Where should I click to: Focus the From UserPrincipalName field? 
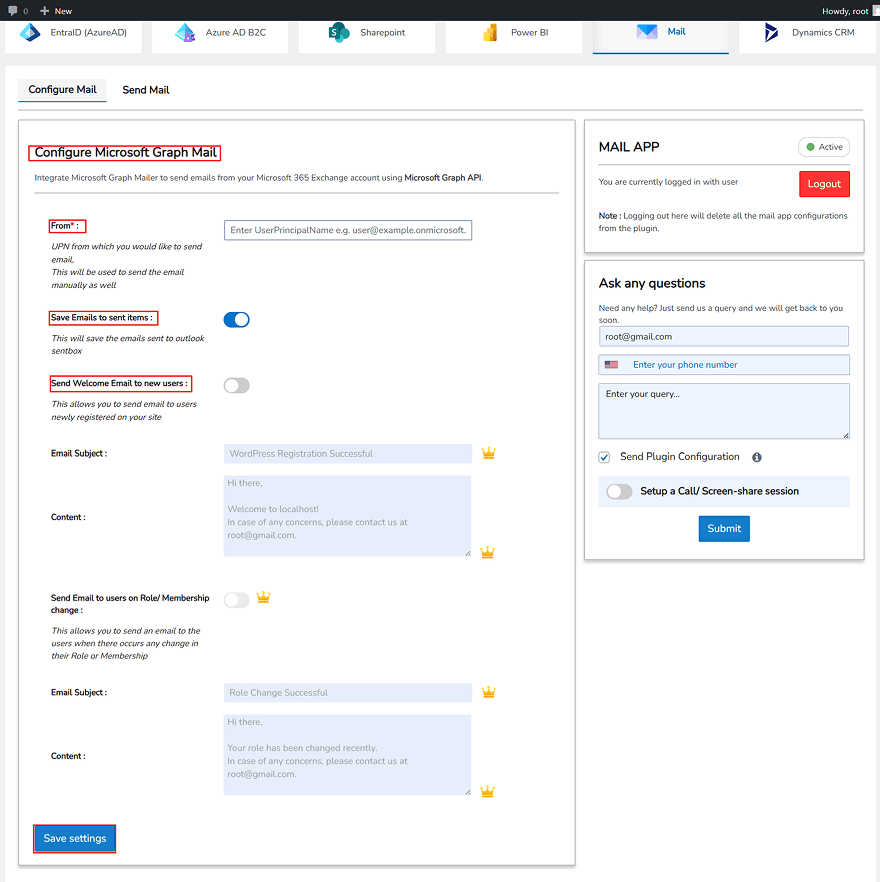(x=348, y=230)
